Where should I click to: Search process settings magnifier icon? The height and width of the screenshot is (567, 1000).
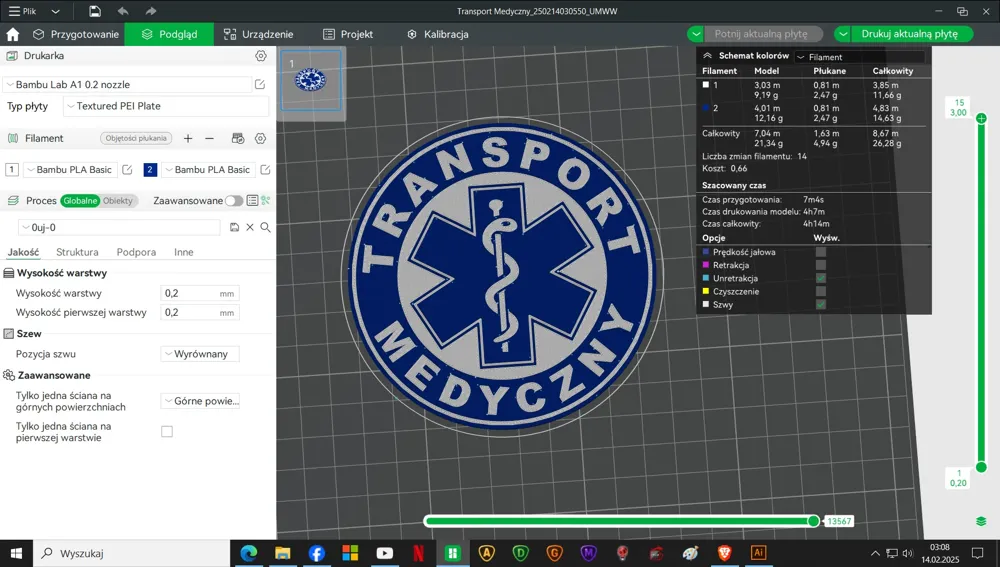265,227
